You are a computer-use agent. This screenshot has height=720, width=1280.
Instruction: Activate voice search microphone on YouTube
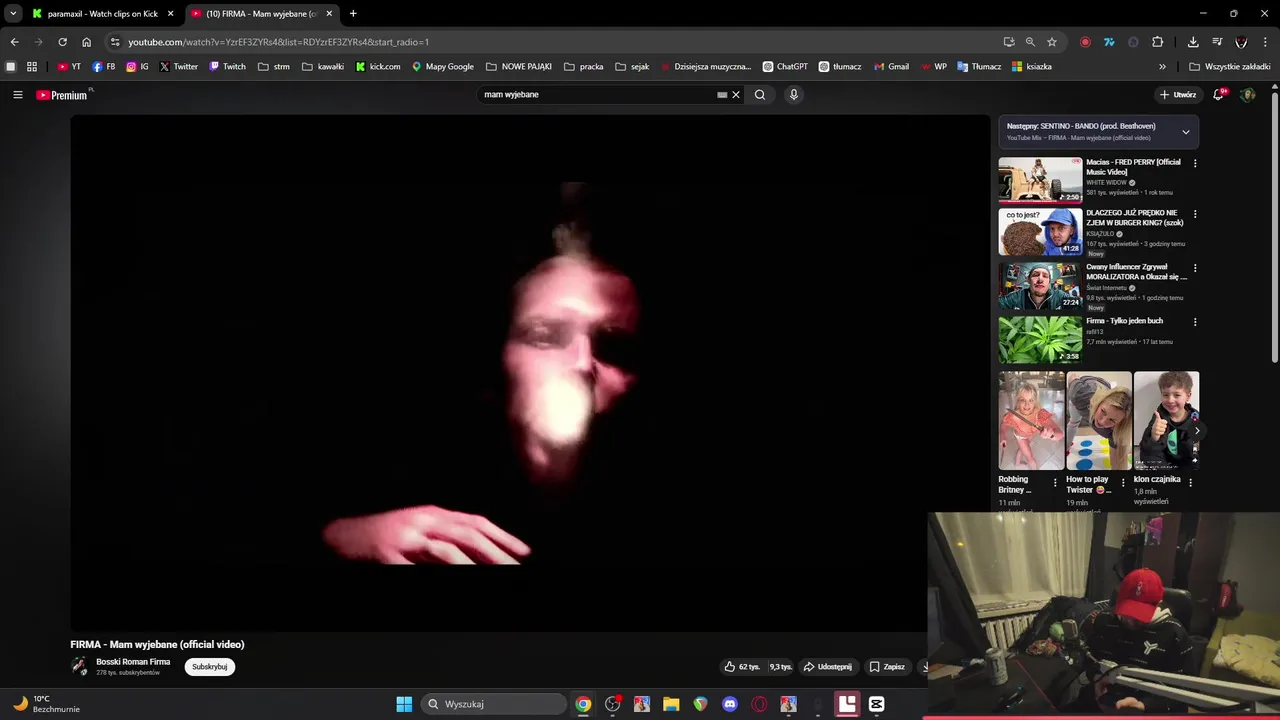[x=794, y=95]
